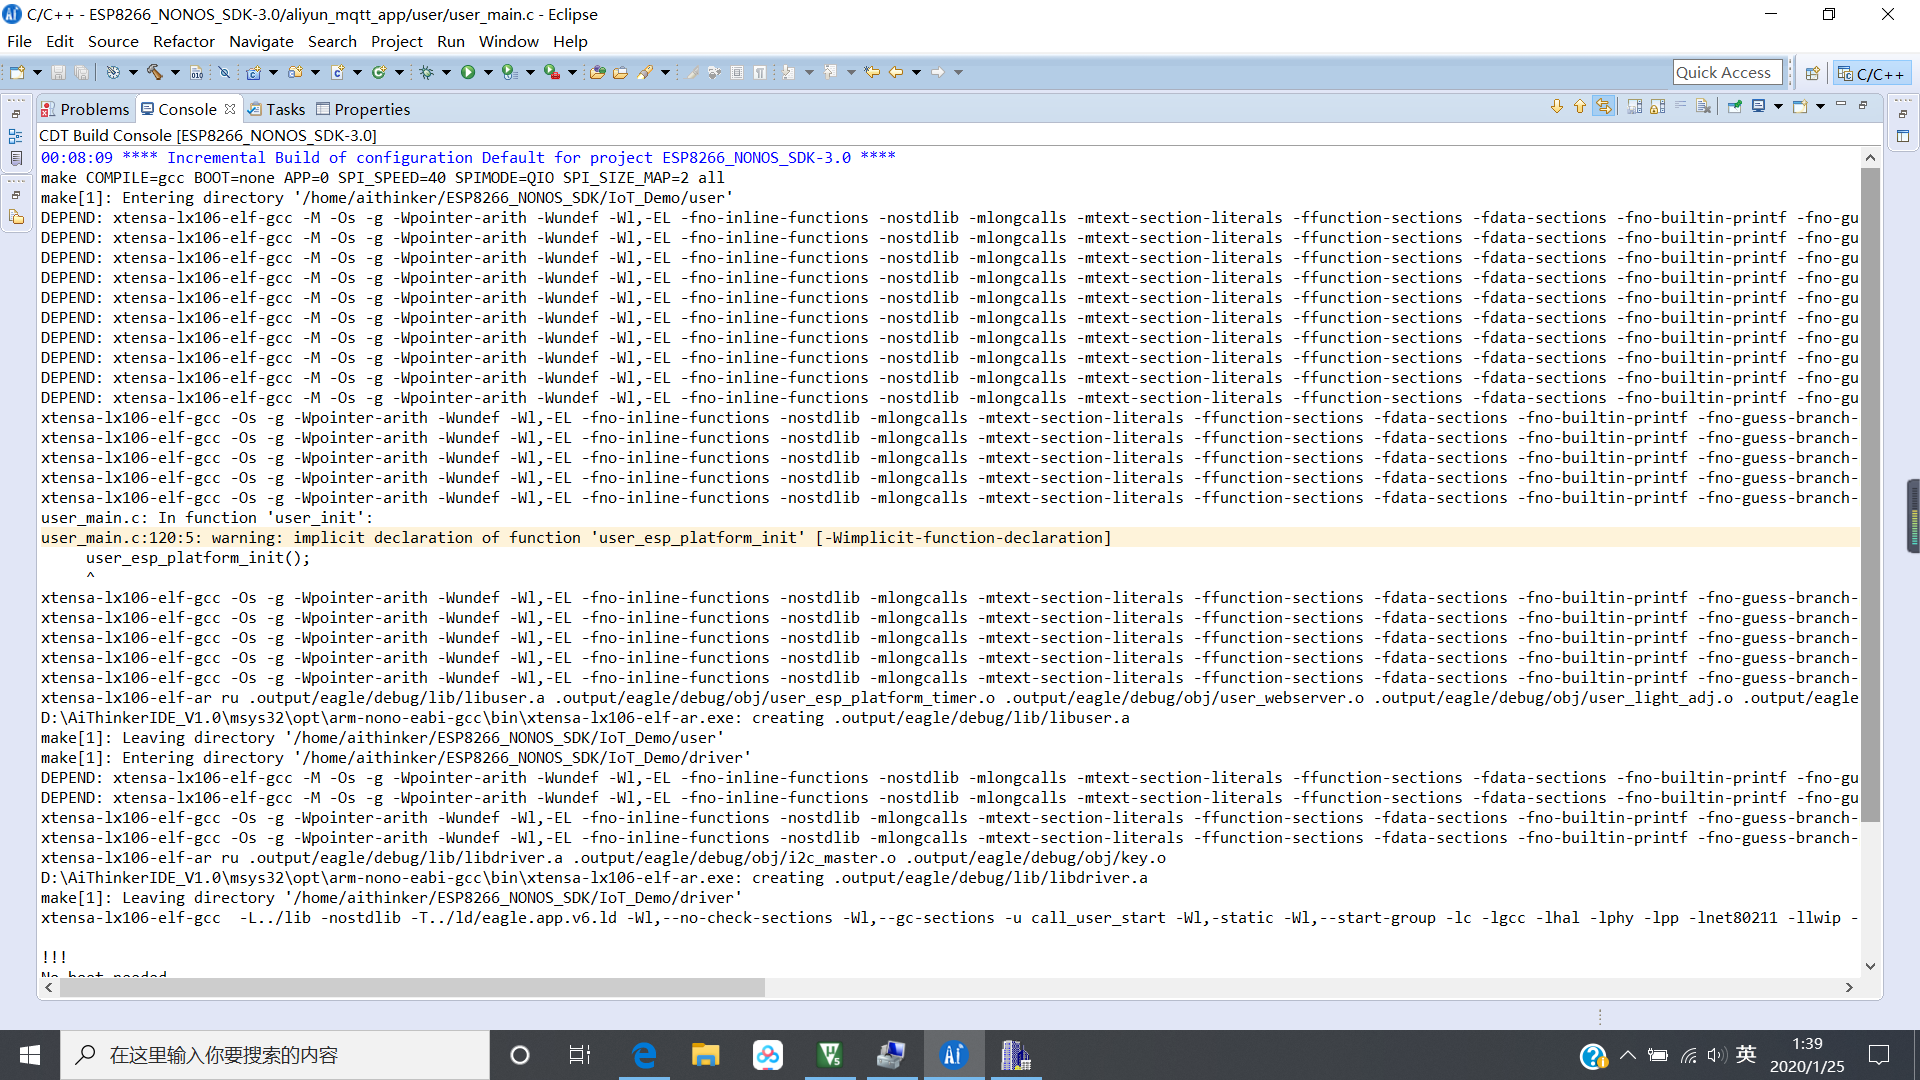Click the New Source Folder icon
Screen dimensions: 1920x1080
[295, 72]
